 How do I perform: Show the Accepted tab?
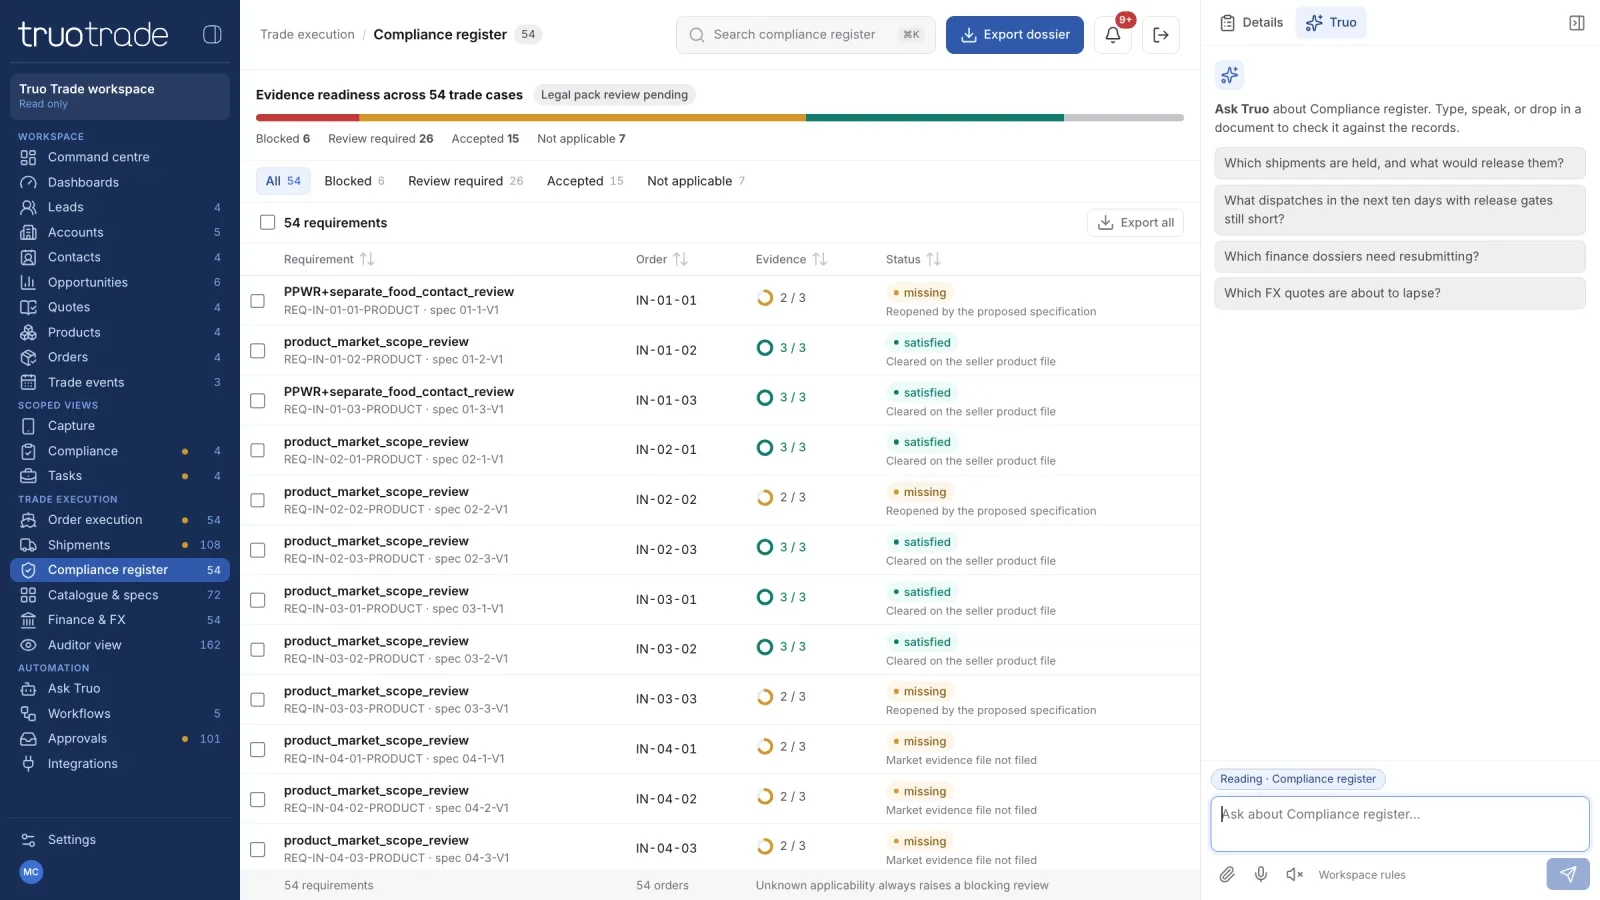[x=585, y=181]
